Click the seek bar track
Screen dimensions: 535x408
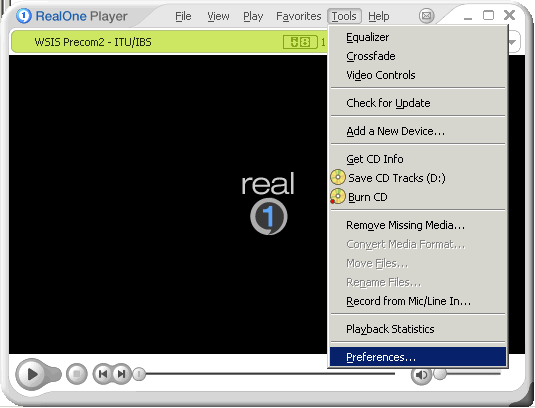[270, 374]
